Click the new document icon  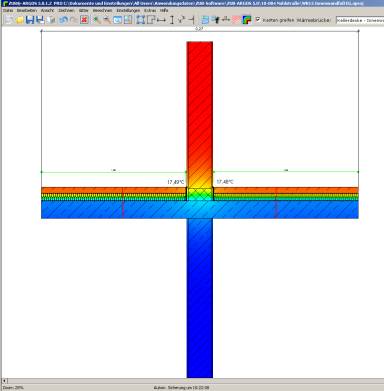tap(9, 20)
